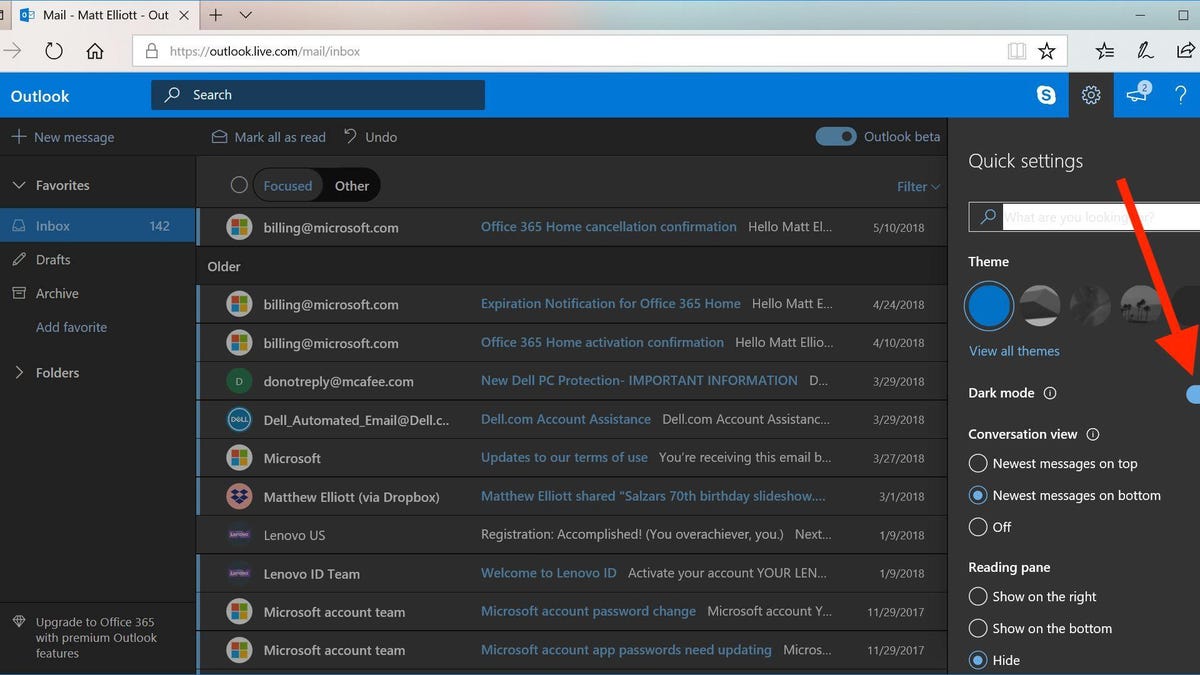
Task: Click the Conversation view info icon
Action: tap(1093, 434)
